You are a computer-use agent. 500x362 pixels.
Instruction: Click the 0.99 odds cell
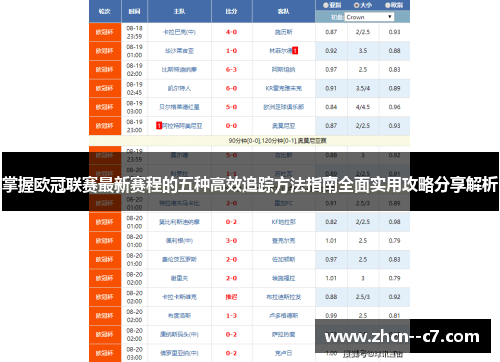331,315
